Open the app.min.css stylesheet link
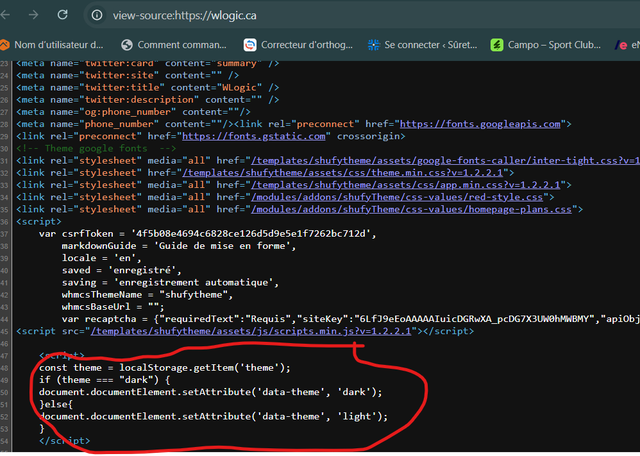Screen dimensions: 640x456 click(x=405, y=185)
